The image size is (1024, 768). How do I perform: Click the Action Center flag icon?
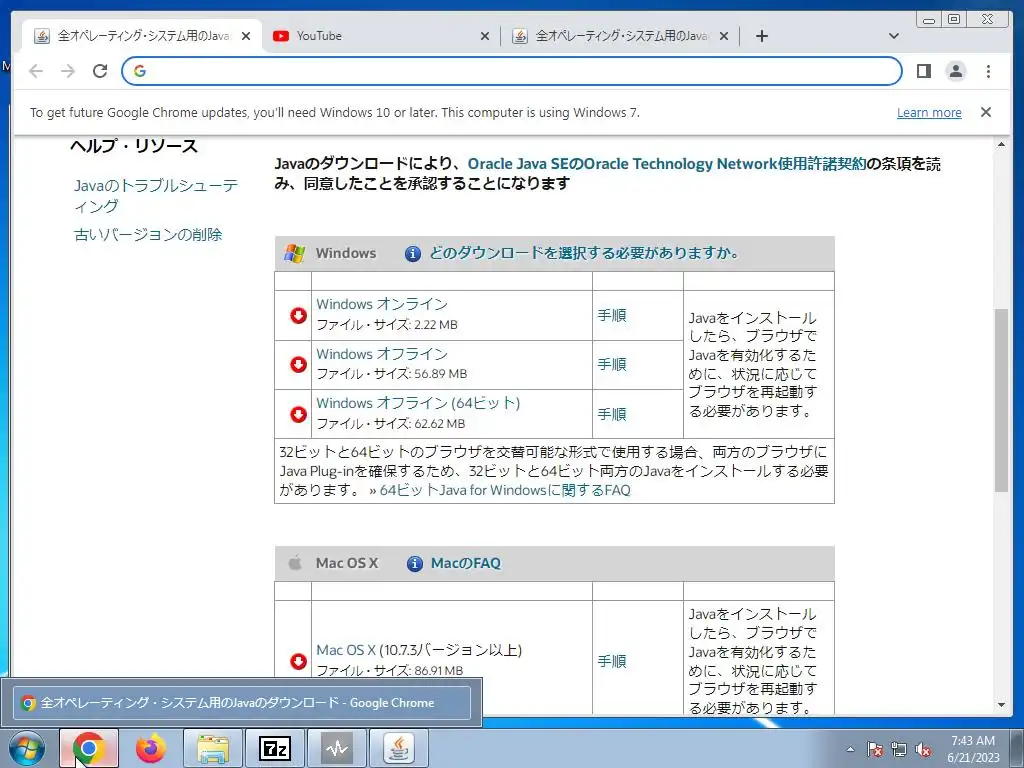click(x=874, y=749)
